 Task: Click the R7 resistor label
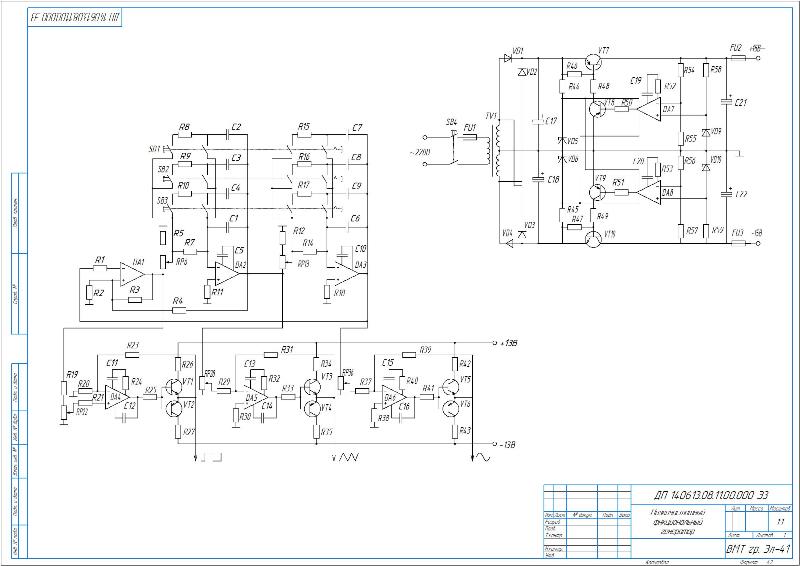coord(189,242)
